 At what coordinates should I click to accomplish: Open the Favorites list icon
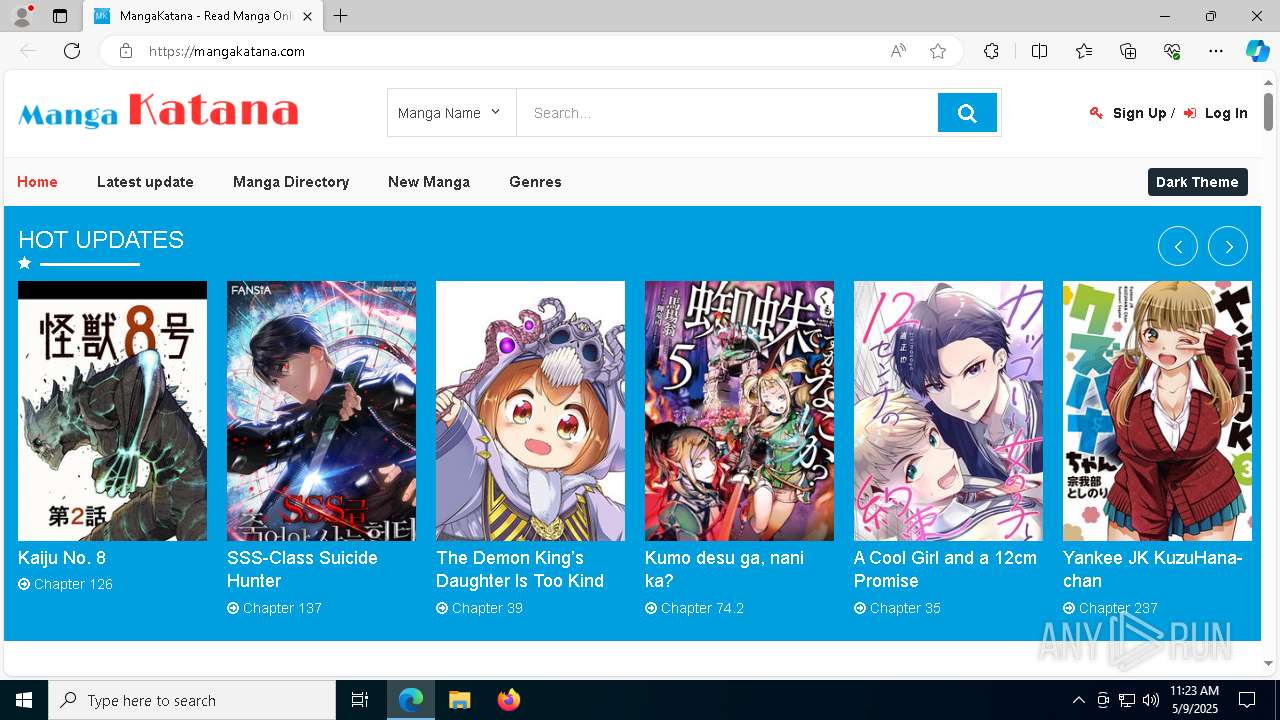click(x=1084, y=51)
